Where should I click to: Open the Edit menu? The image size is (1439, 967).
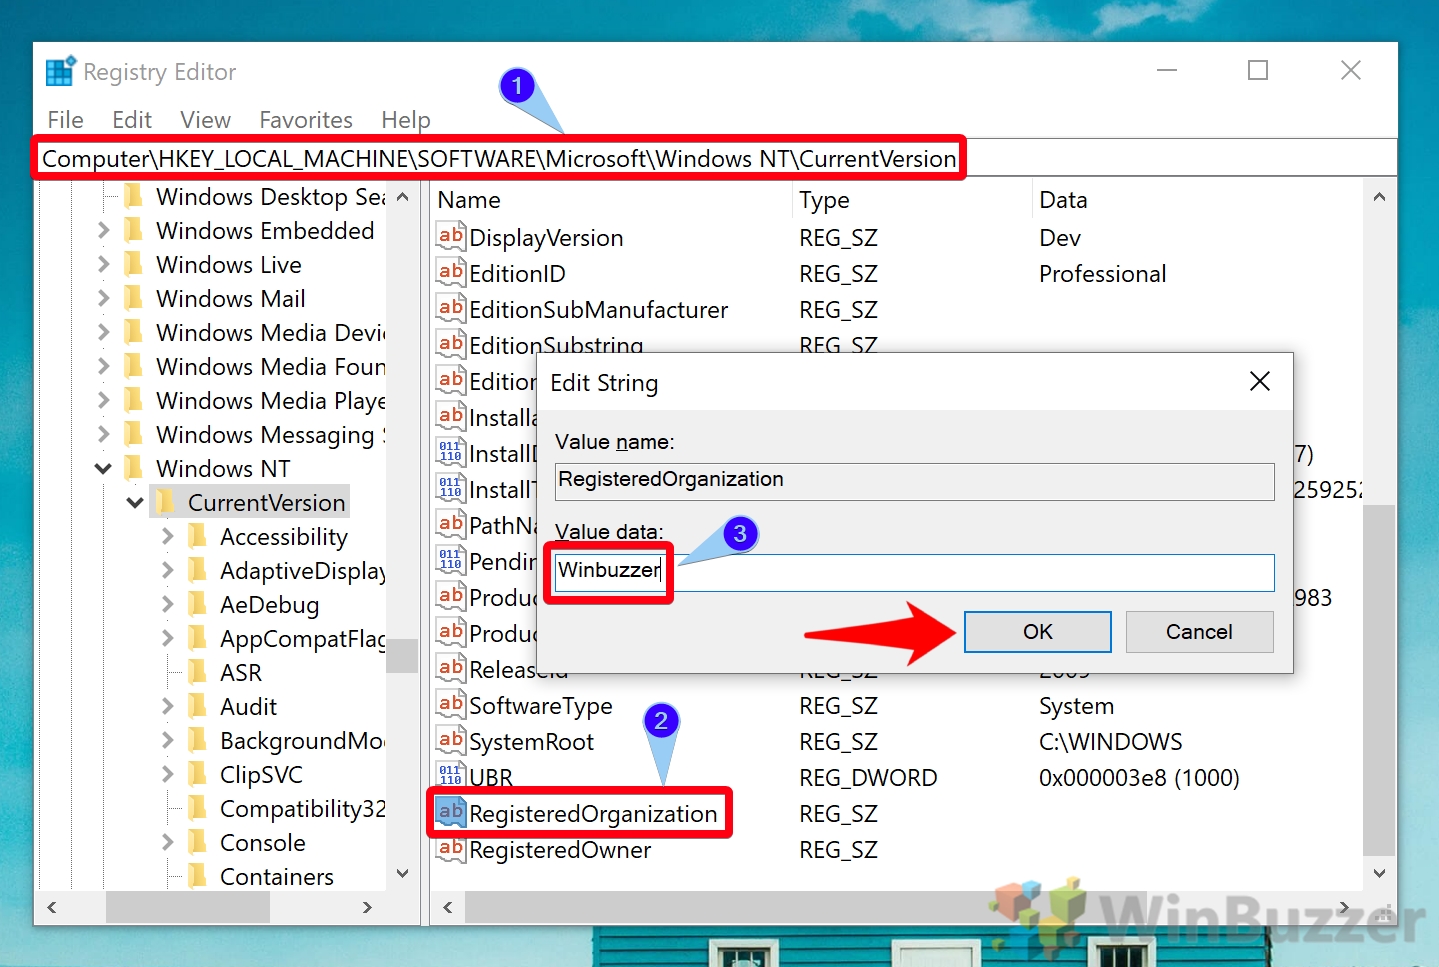click(131, 119)
